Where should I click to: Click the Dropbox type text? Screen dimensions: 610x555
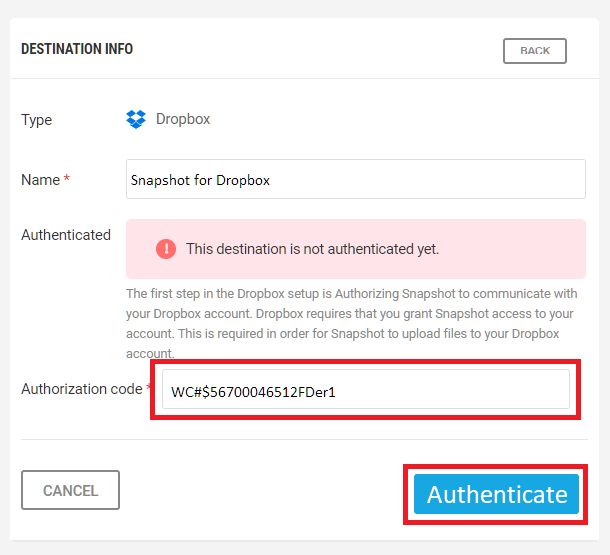(183, 119)
